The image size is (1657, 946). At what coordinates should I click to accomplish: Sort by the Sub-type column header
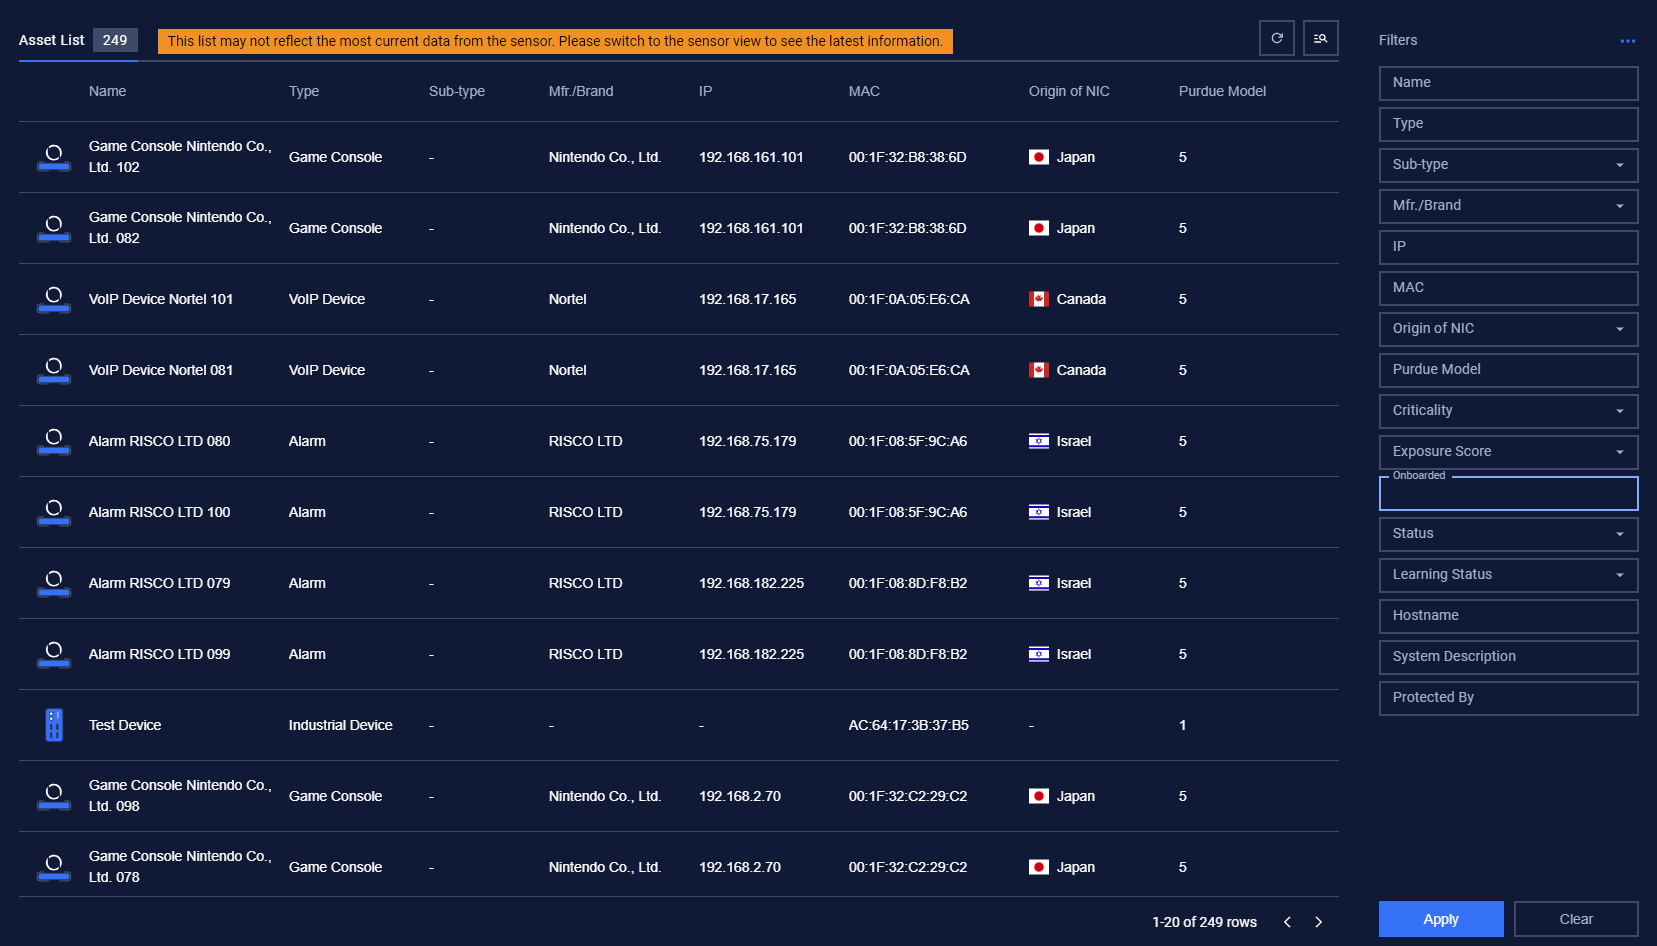(457, 91)
